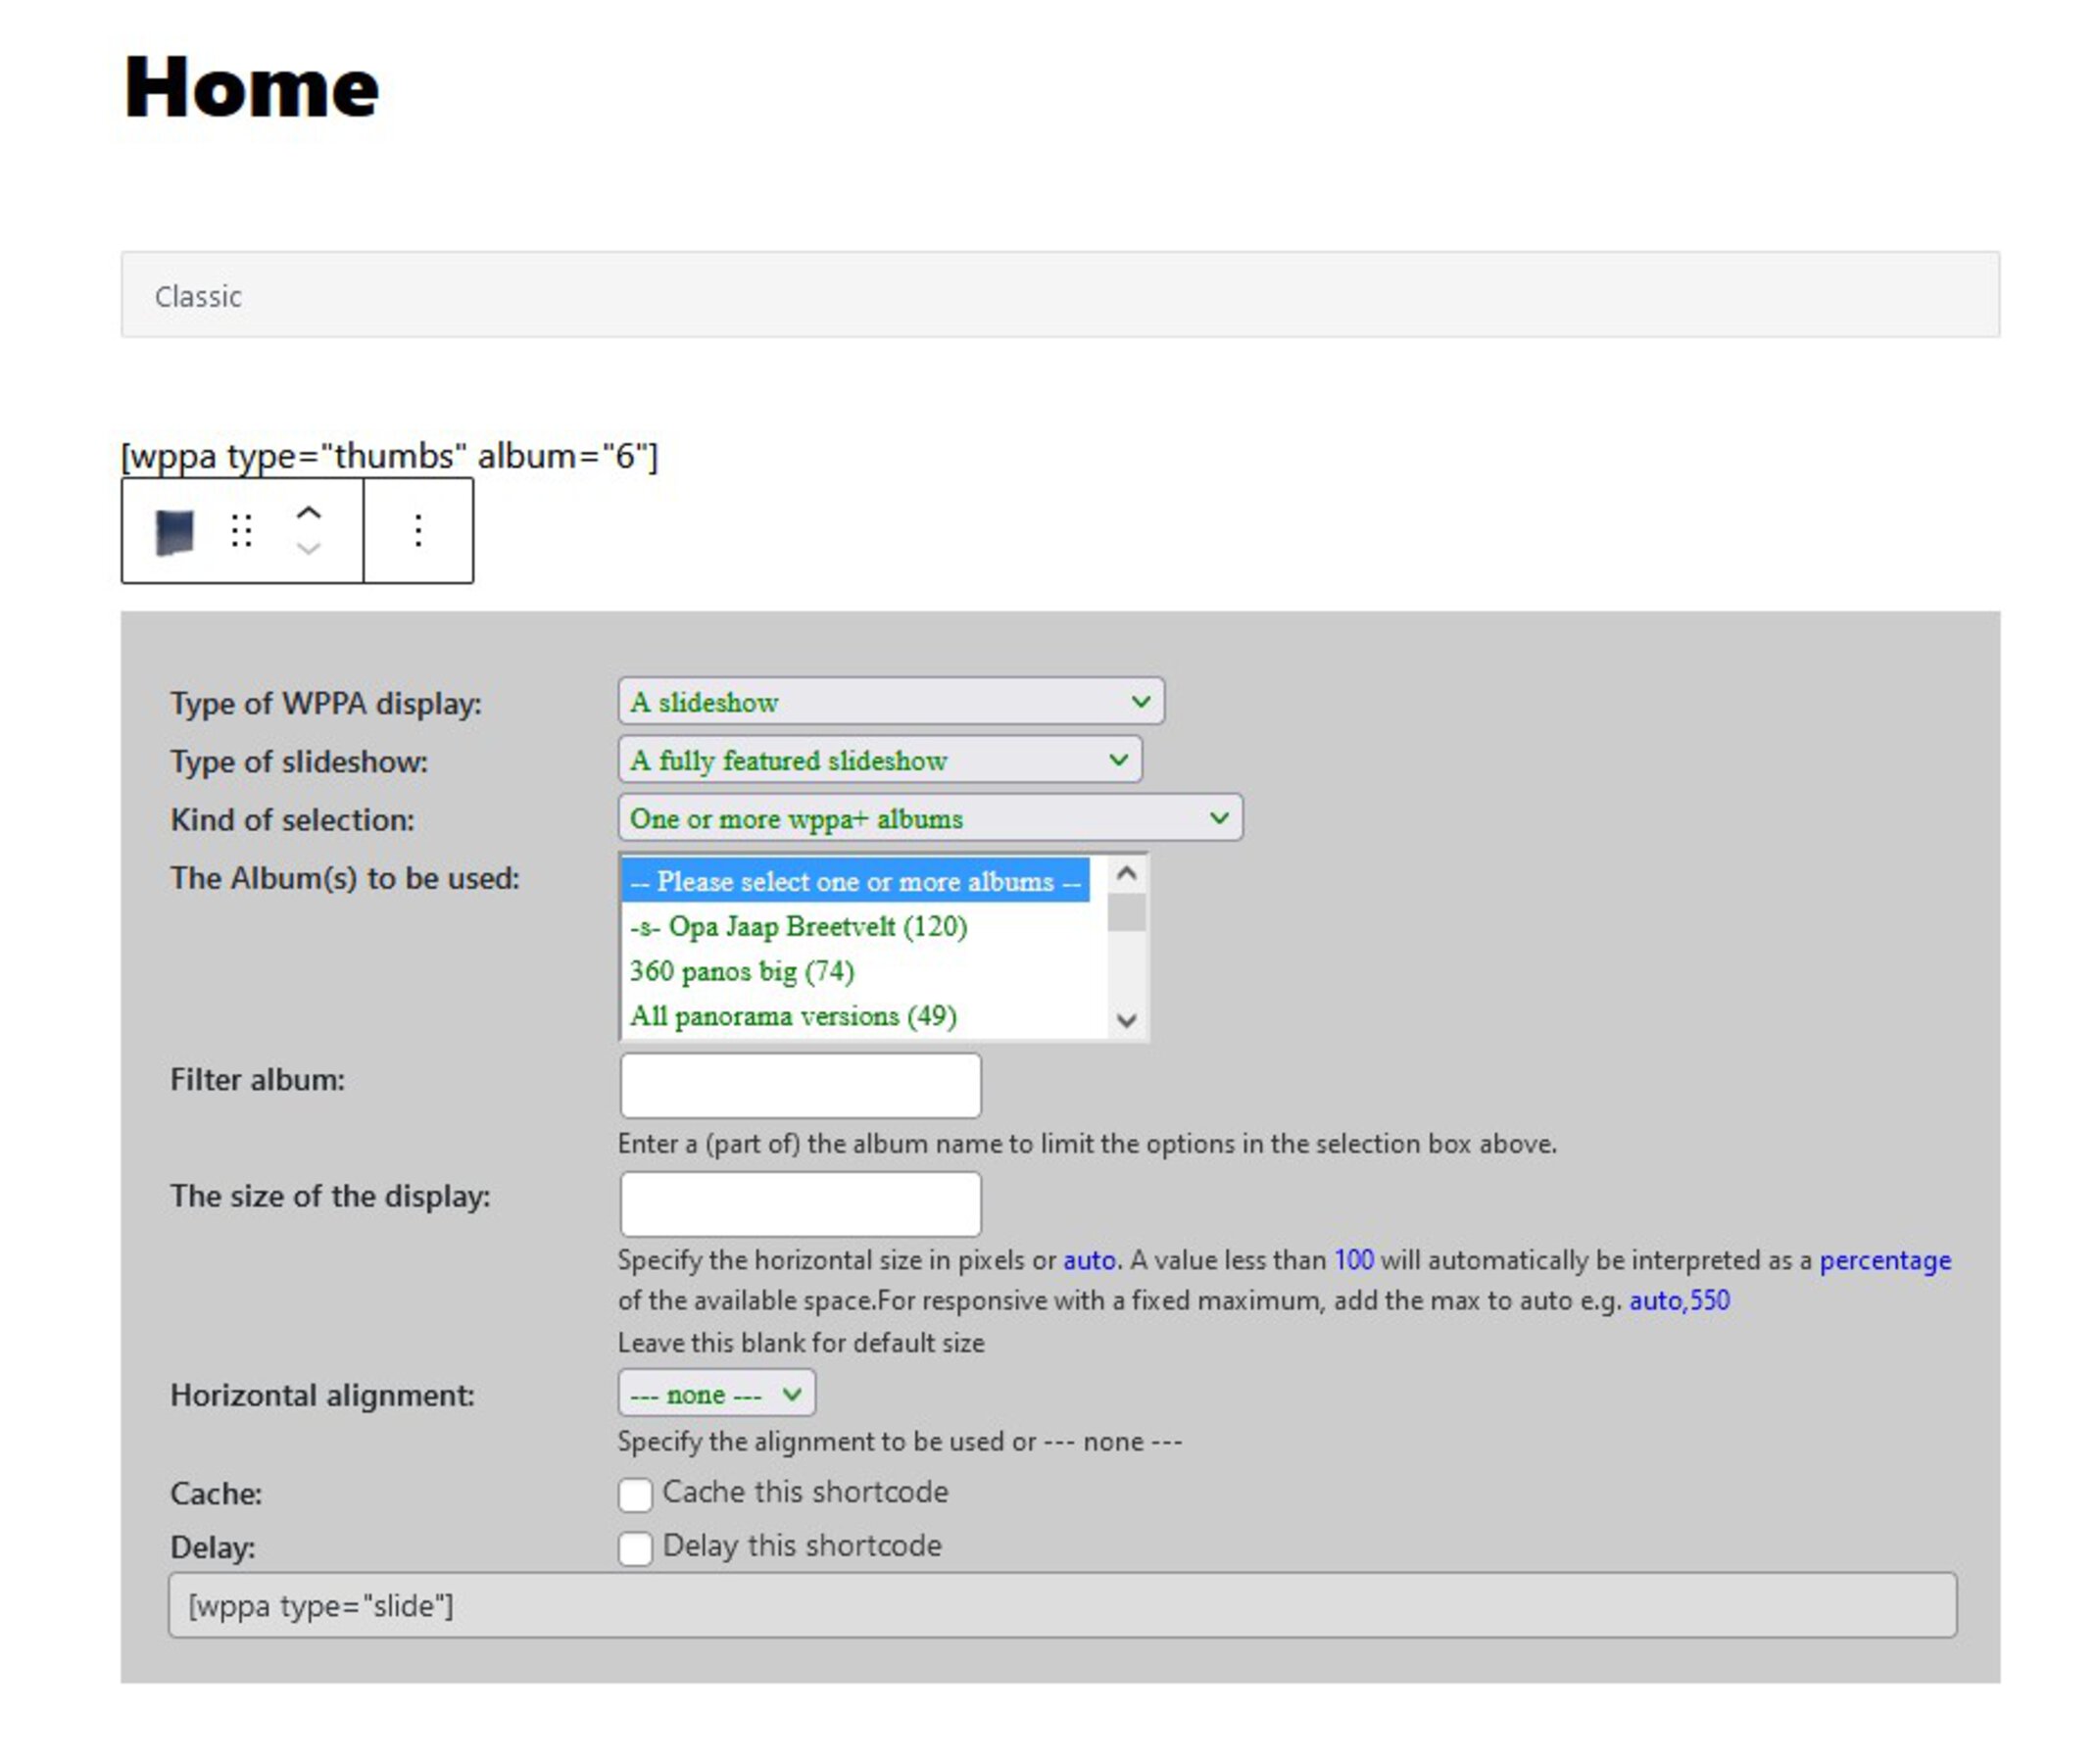
Task: Select album 360 panos big (74)
Action: [741, 972]
